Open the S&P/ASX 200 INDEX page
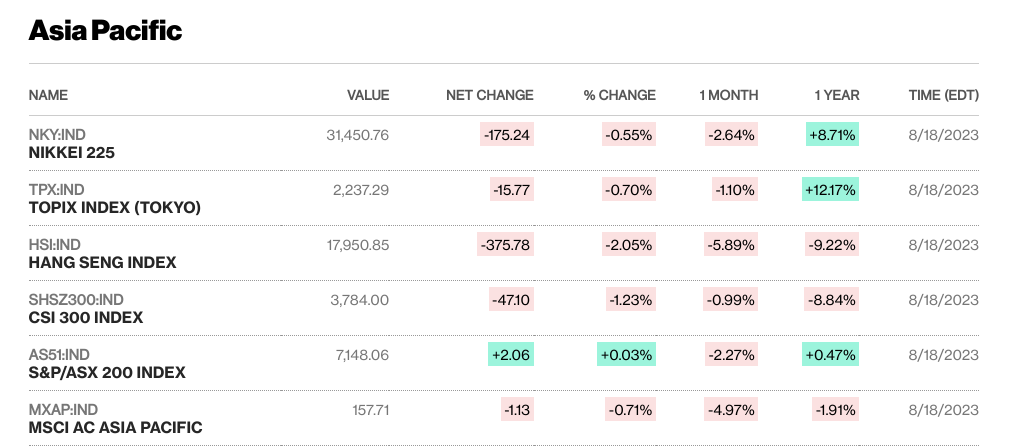Screen dimensions: 1012x448 (x=106, y=372)
